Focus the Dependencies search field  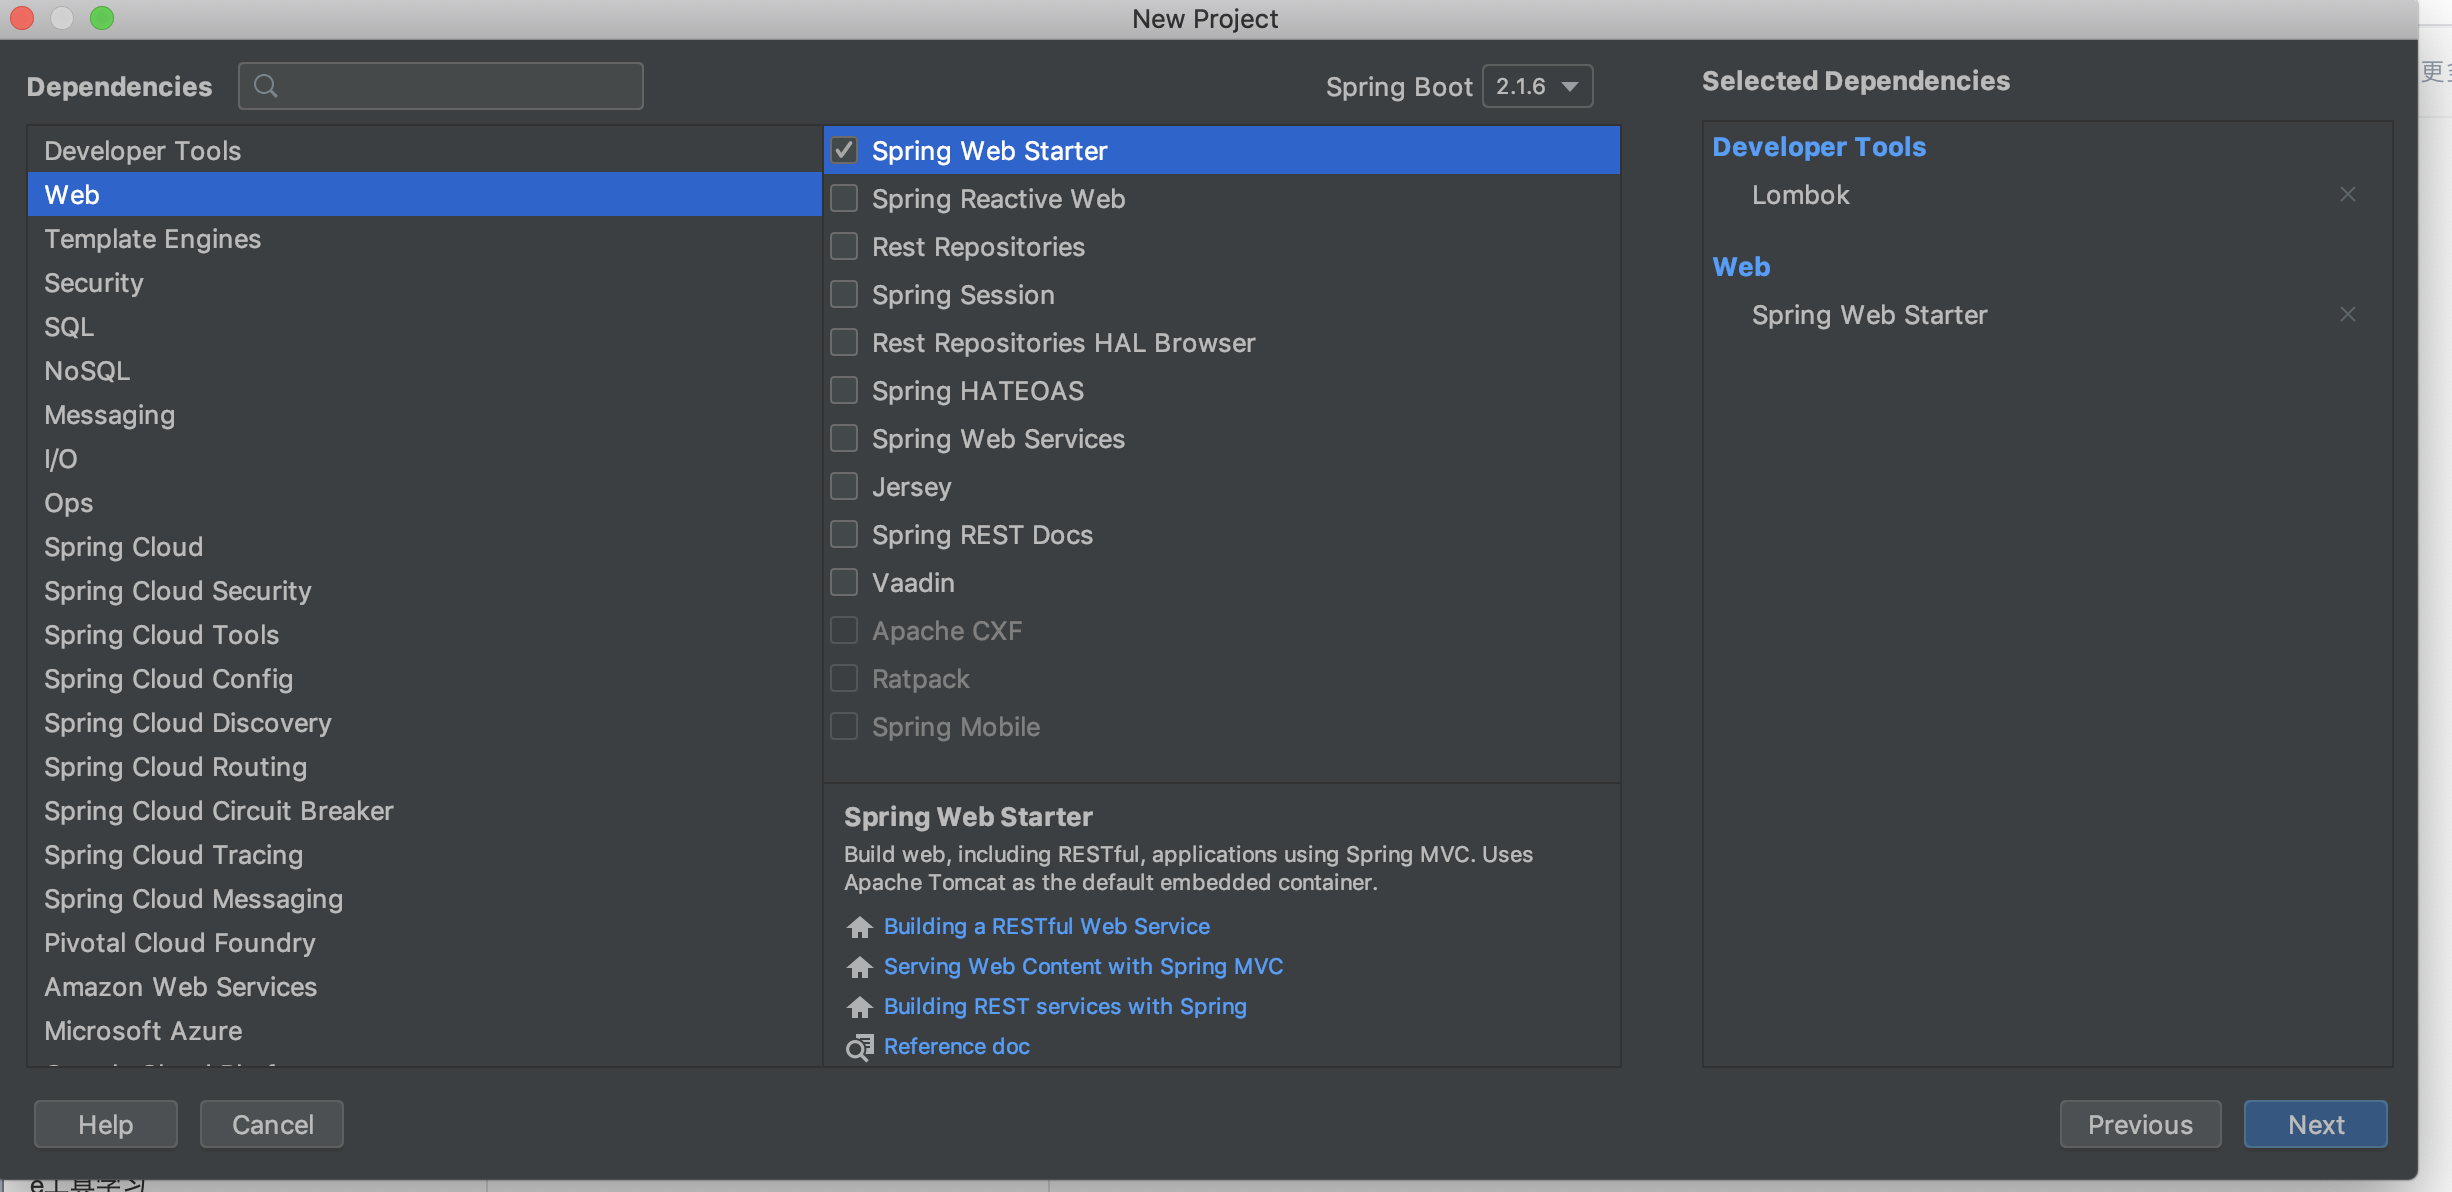click(441, 86)
